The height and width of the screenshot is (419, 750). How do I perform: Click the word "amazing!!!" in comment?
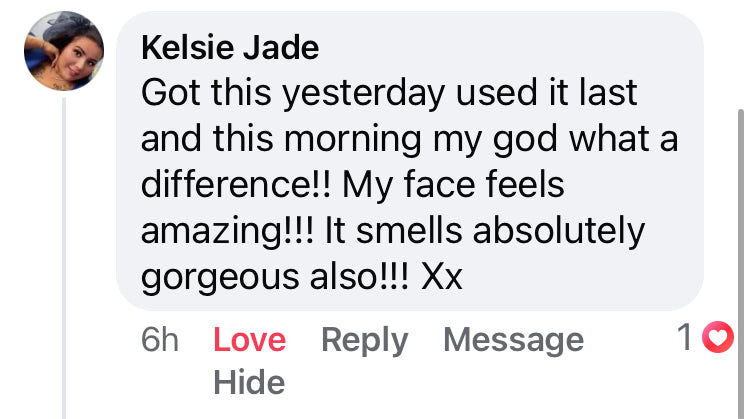(x=227, y=232)
